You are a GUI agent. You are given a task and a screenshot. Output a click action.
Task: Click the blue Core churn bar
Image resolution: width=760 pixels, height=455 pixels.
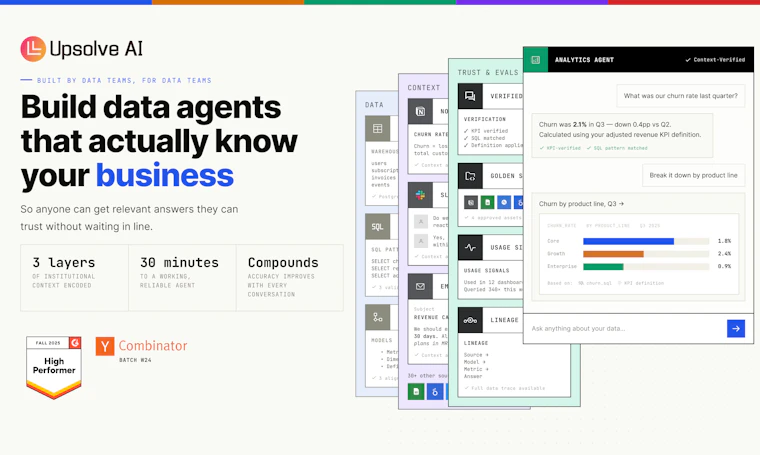click(628, 241)
